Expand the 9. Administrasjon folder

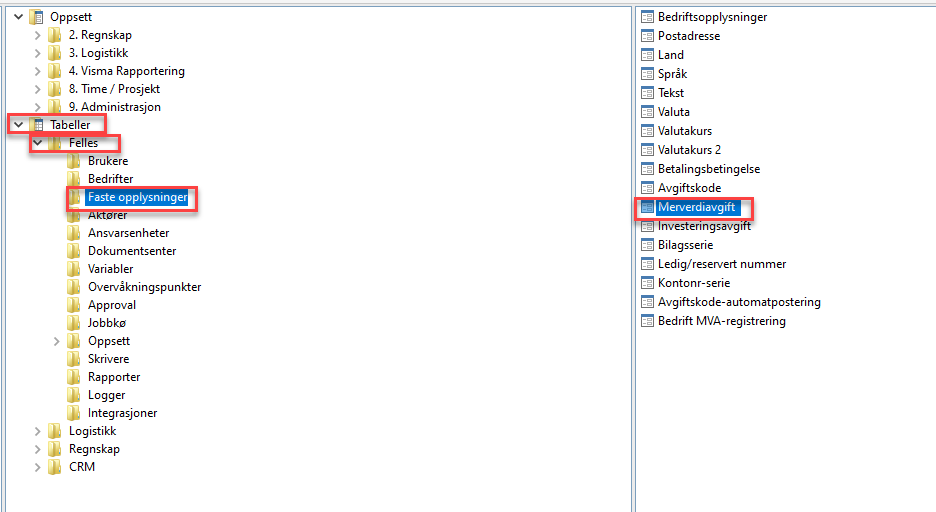point(38,107)
